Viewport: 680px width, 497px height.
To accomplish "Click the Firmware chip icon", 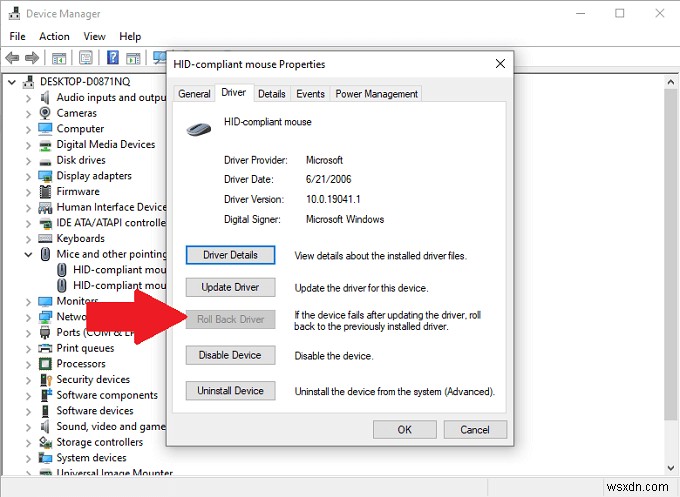I will pos(45,192).
